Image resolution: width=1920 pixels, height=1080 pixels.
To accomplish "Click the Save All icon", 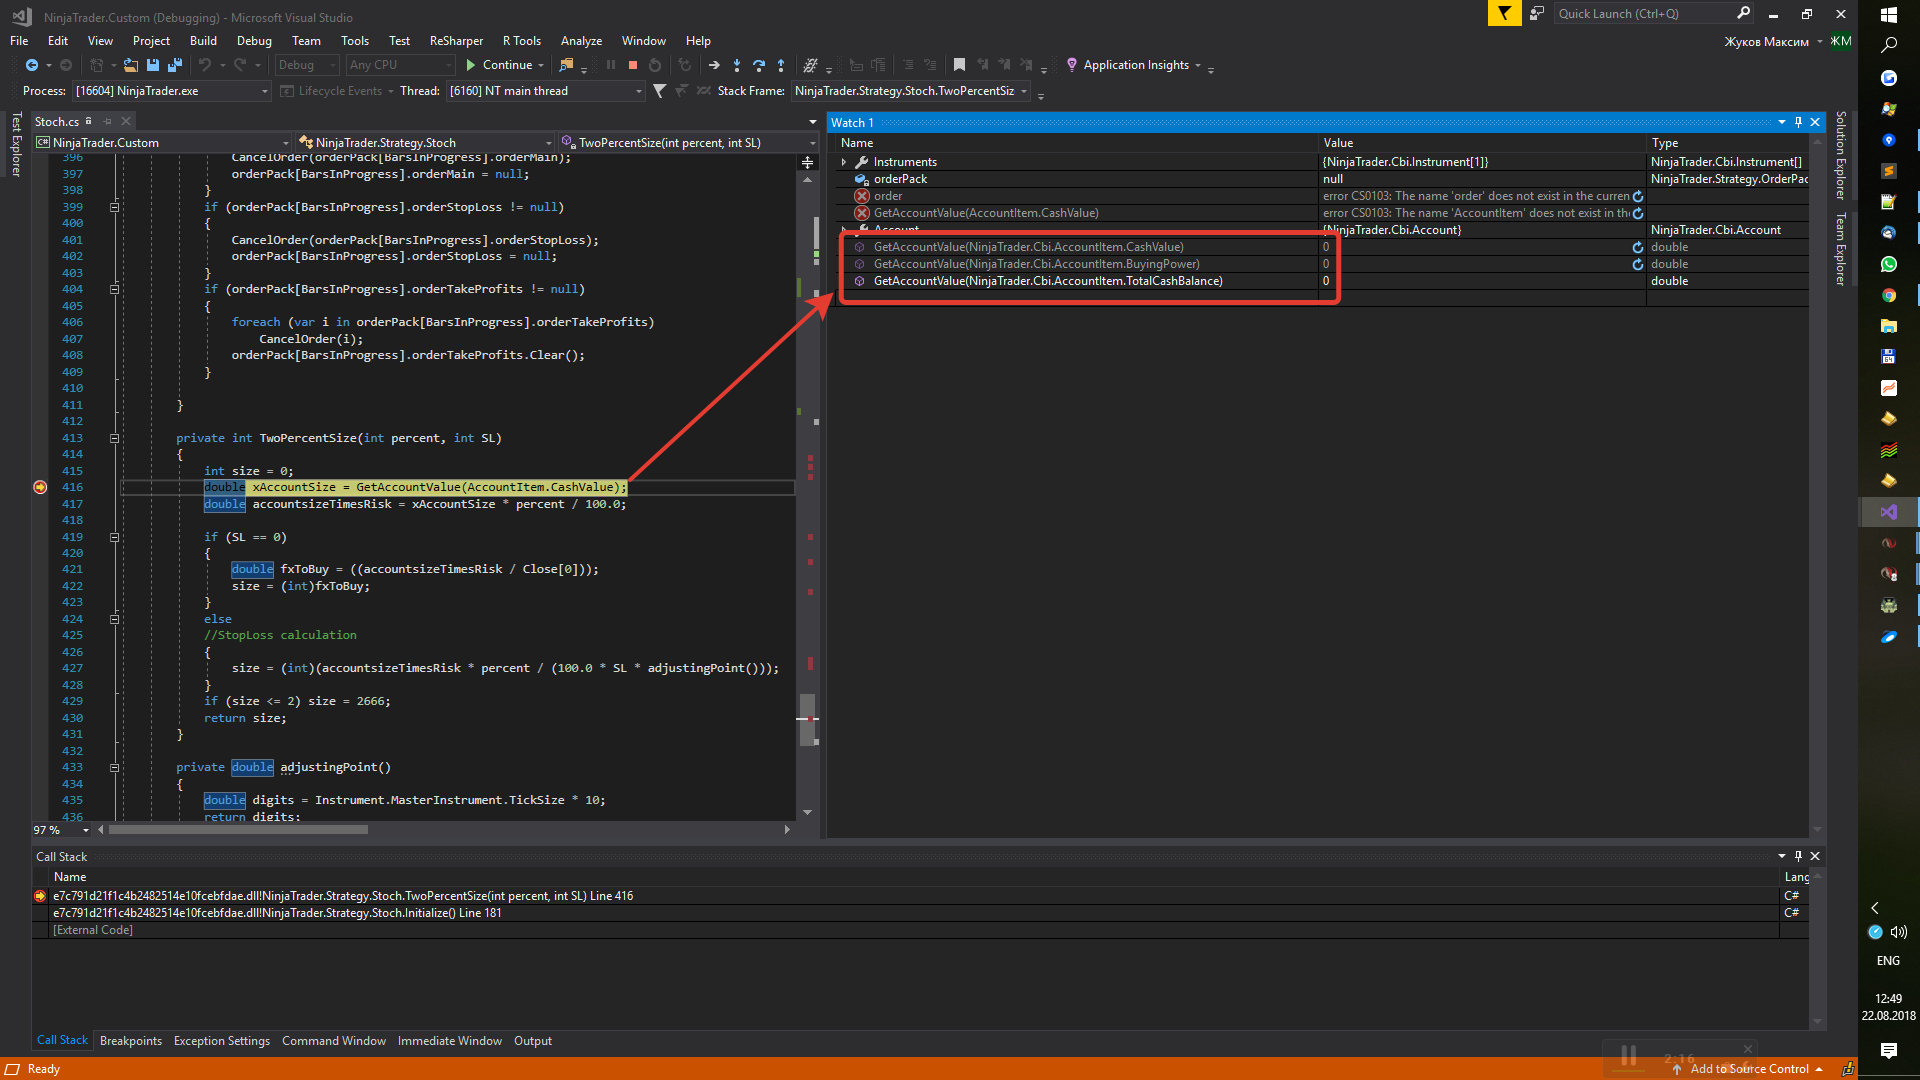I will tap(175, 65).
